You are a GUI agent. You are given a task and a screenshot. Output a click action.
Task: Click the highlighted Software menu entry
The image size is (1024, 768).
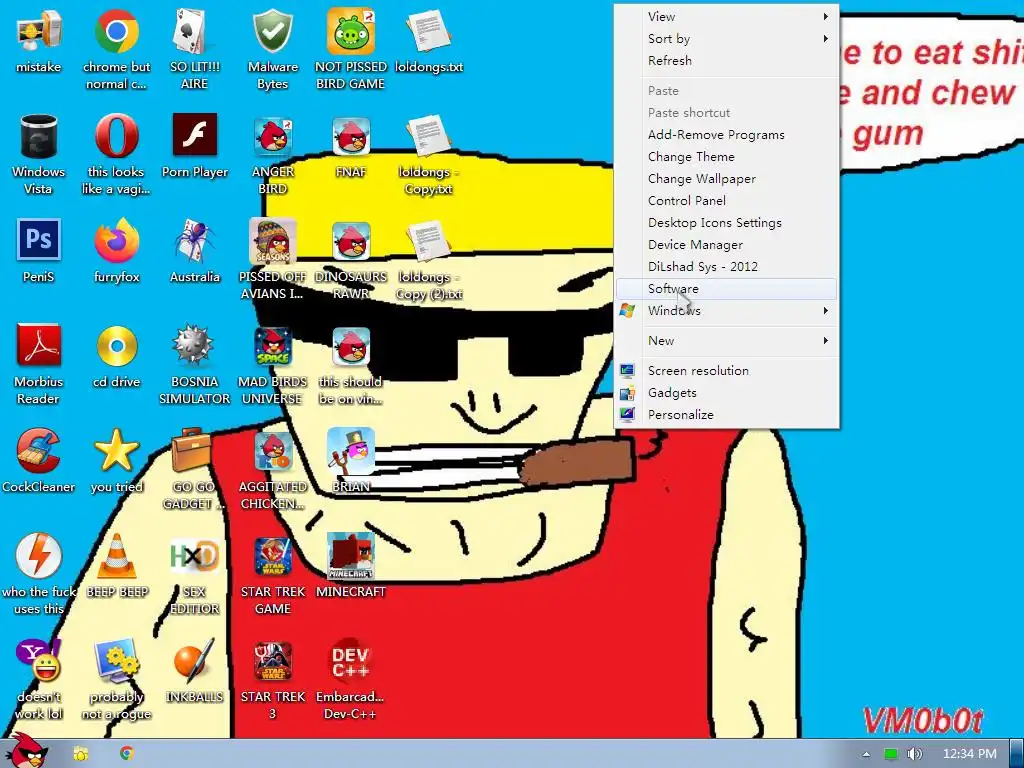pyautogui.click(x=726, y=289)
